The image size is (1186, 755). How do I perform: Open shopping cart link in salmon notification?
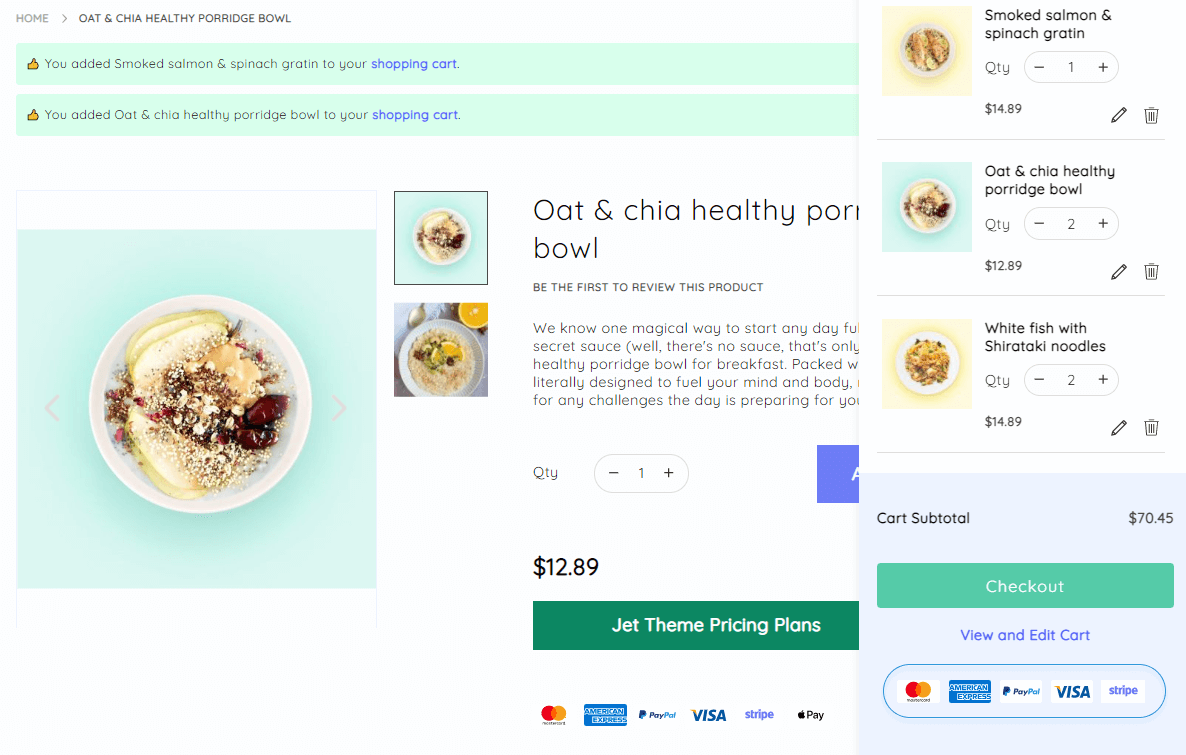coord(414,64)
